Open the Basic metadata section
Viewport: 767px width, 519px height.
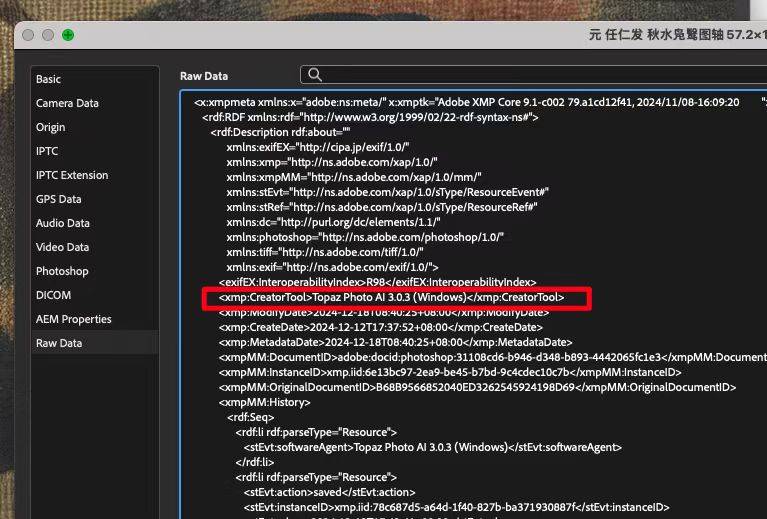(x=49, y=79)
